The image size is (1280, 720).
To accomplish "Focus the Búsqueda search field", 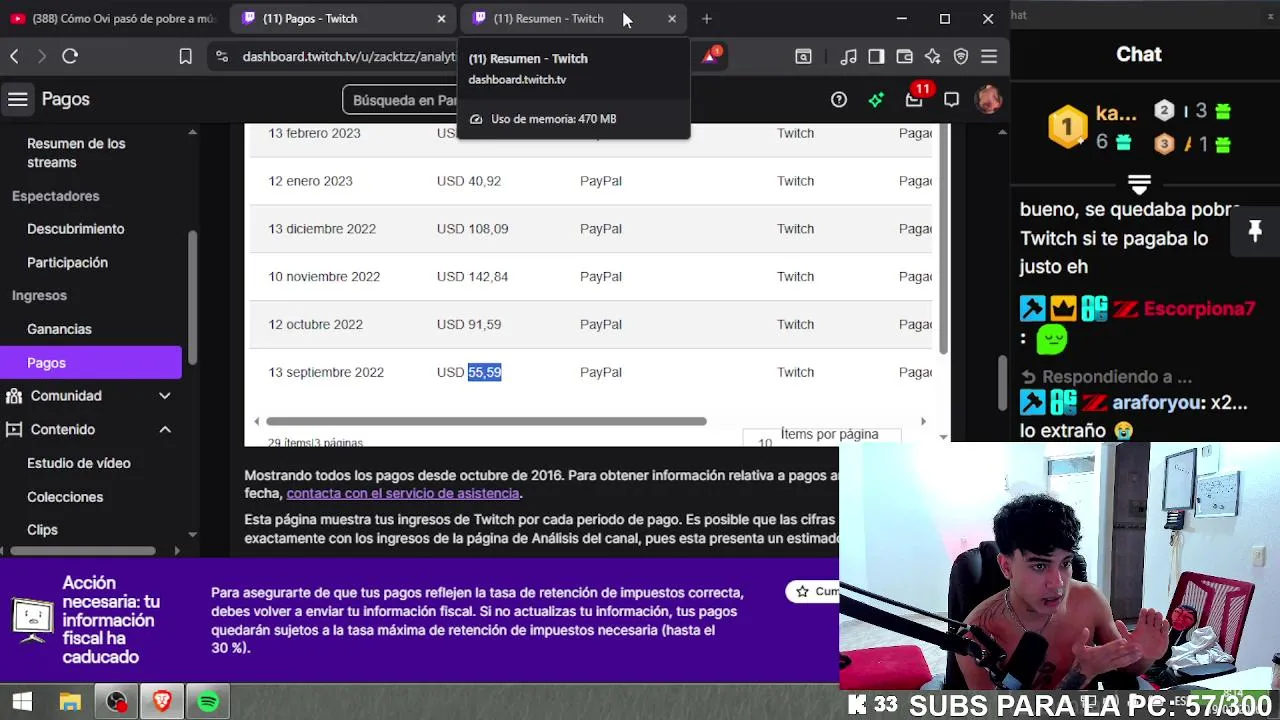I will click(x=400, y=100).
